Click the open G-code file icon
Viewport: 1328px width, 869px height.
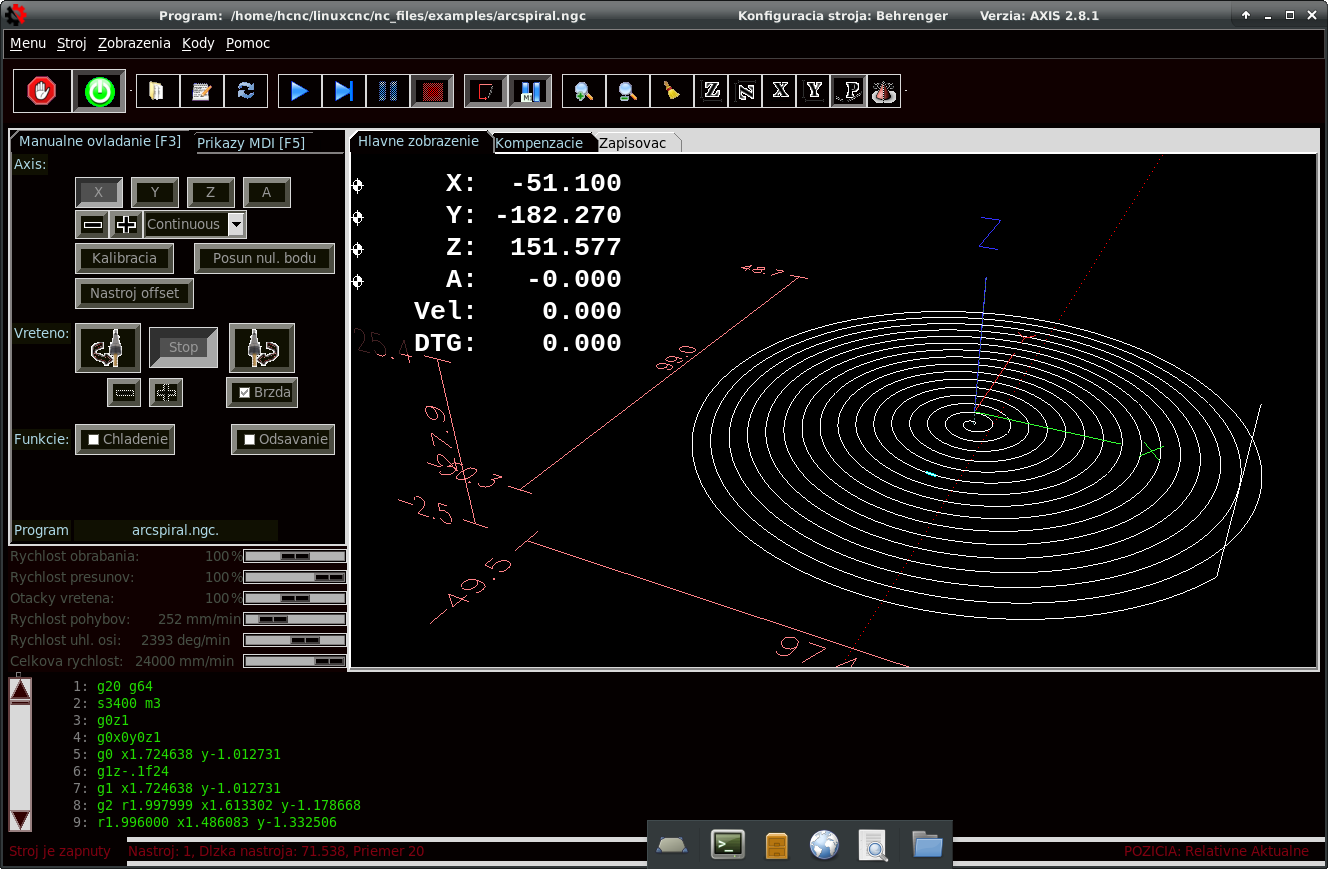tap(156, 91)
